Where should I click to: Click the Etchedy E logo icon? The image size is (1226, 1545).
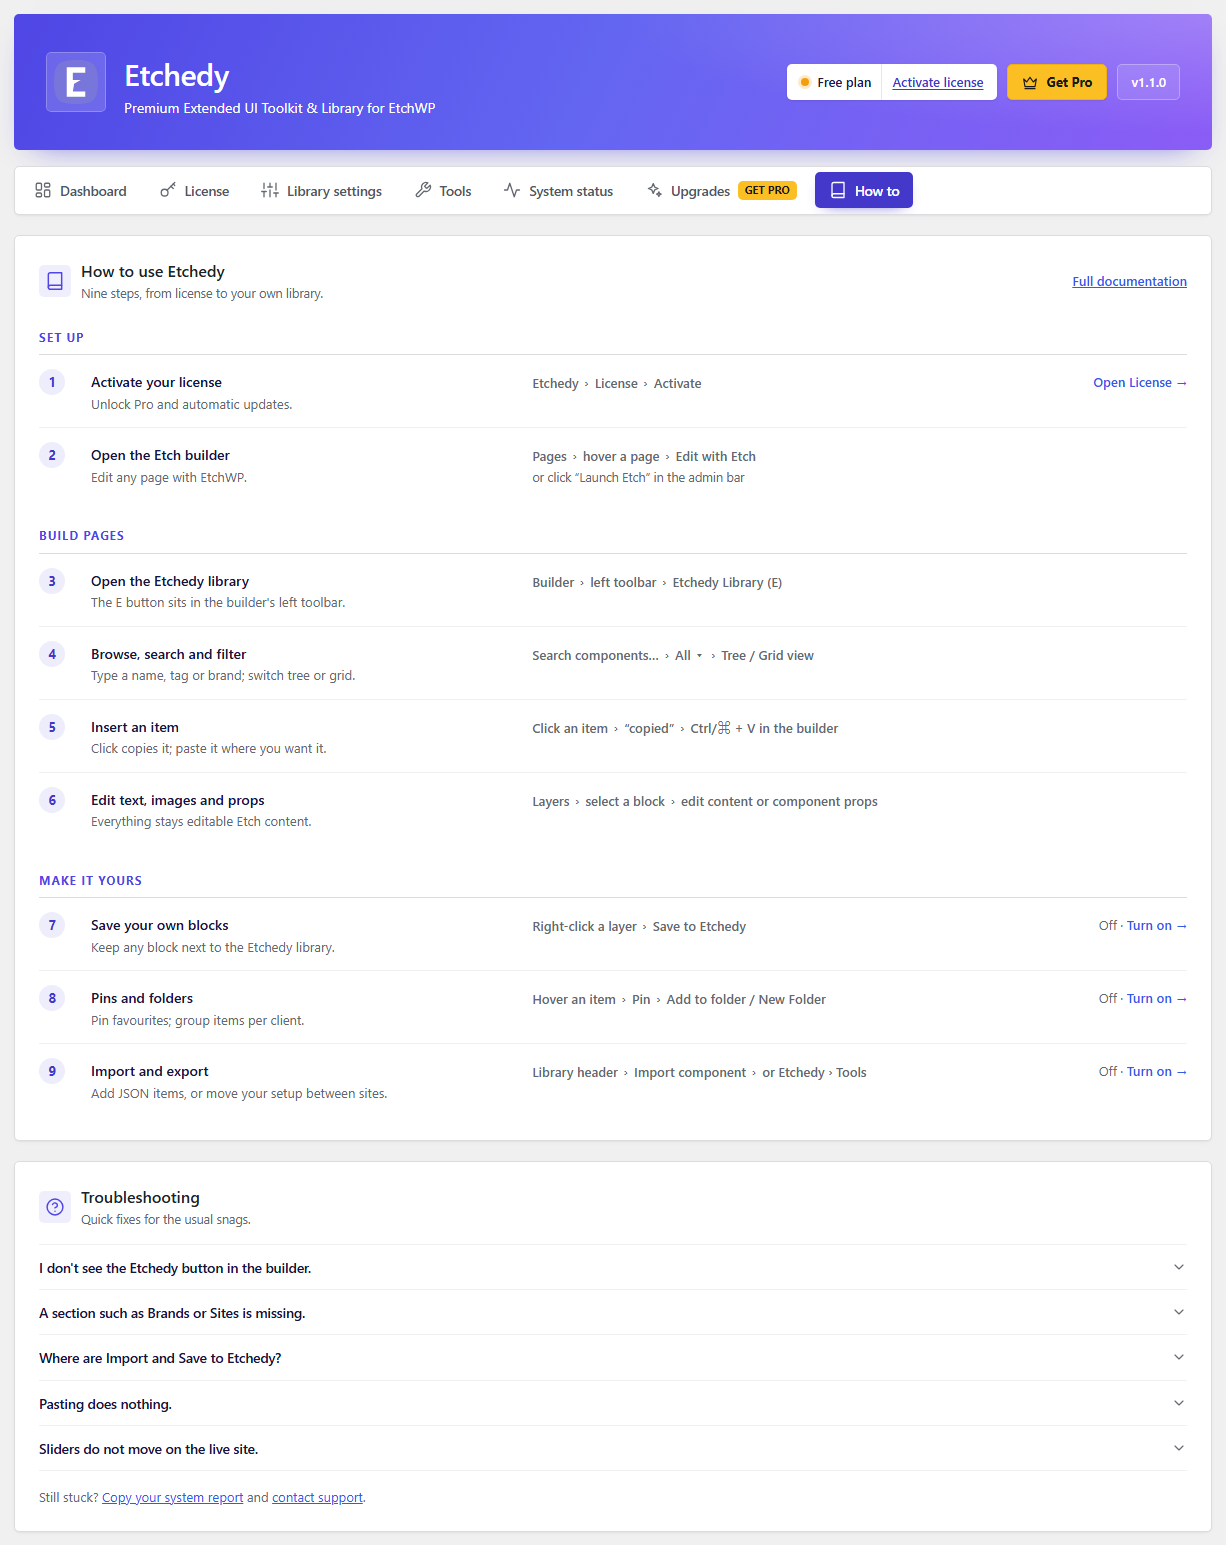[76, 82]
